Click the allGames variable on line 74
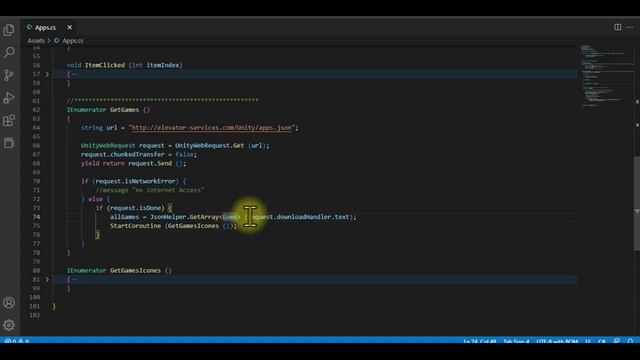Image resolution: width=640 pixels, height=360 pixels. tap(124, 217)
